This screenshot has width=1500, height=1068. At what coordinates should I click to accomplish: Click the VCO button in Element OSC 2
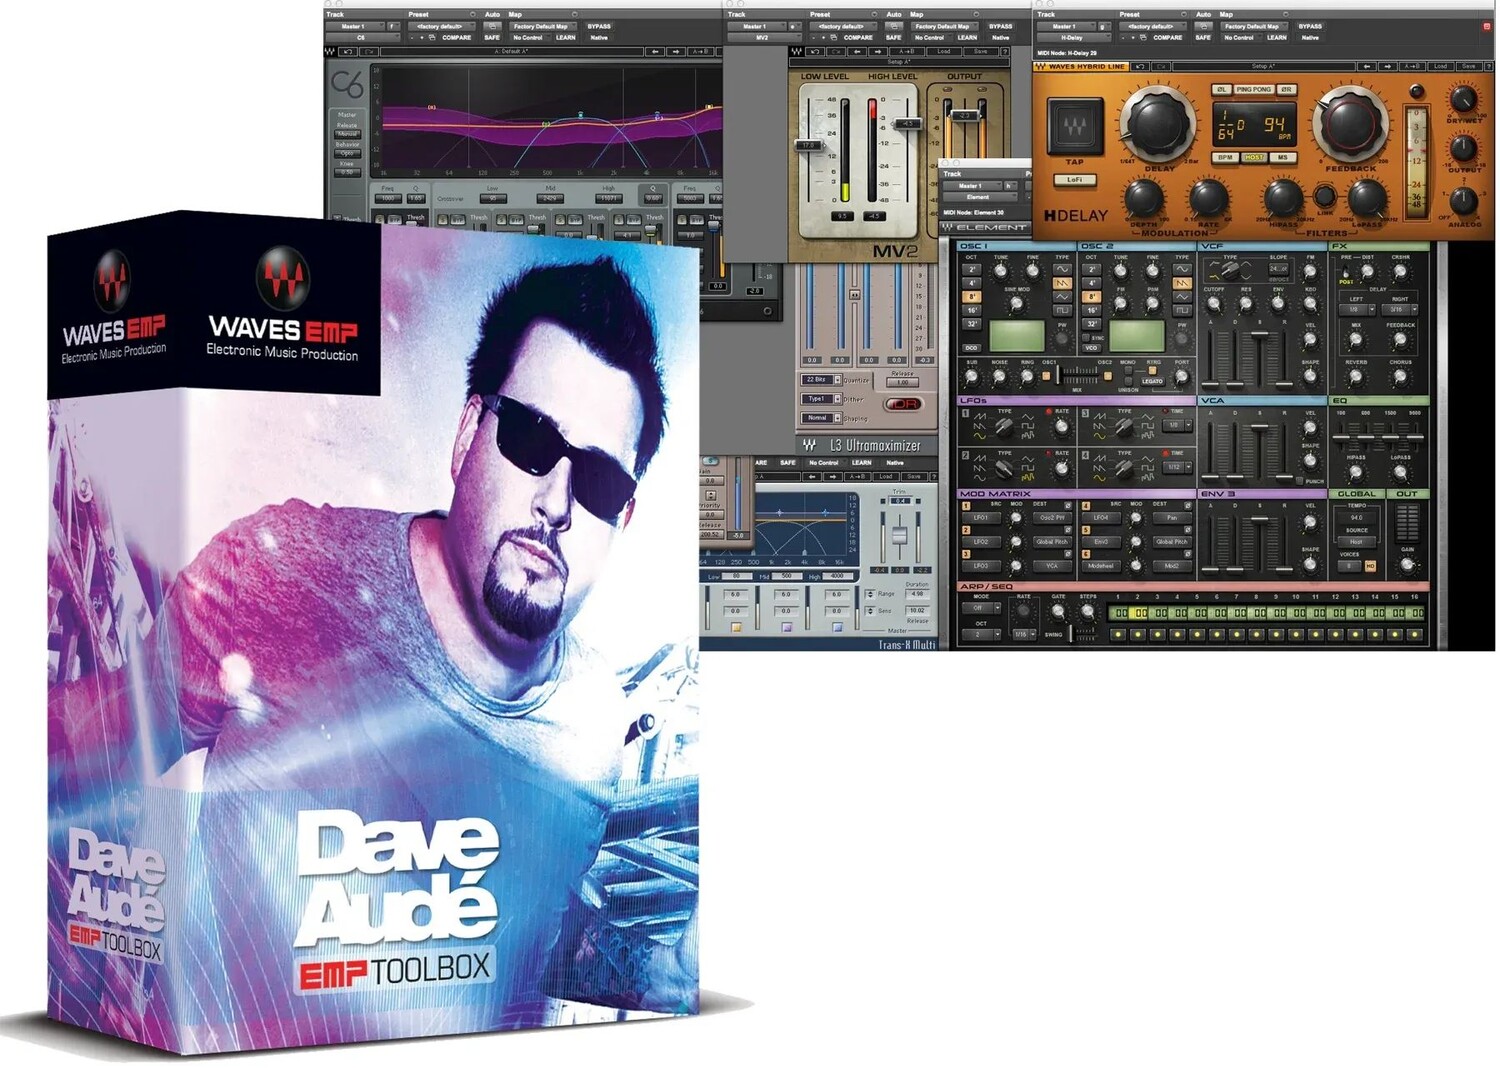[1092, 348]
